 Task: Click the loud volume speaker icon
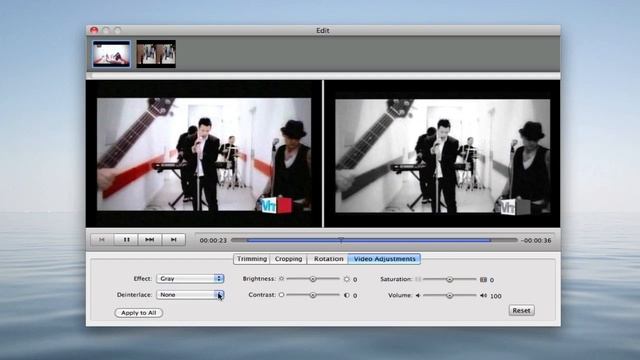click(483, 295)
